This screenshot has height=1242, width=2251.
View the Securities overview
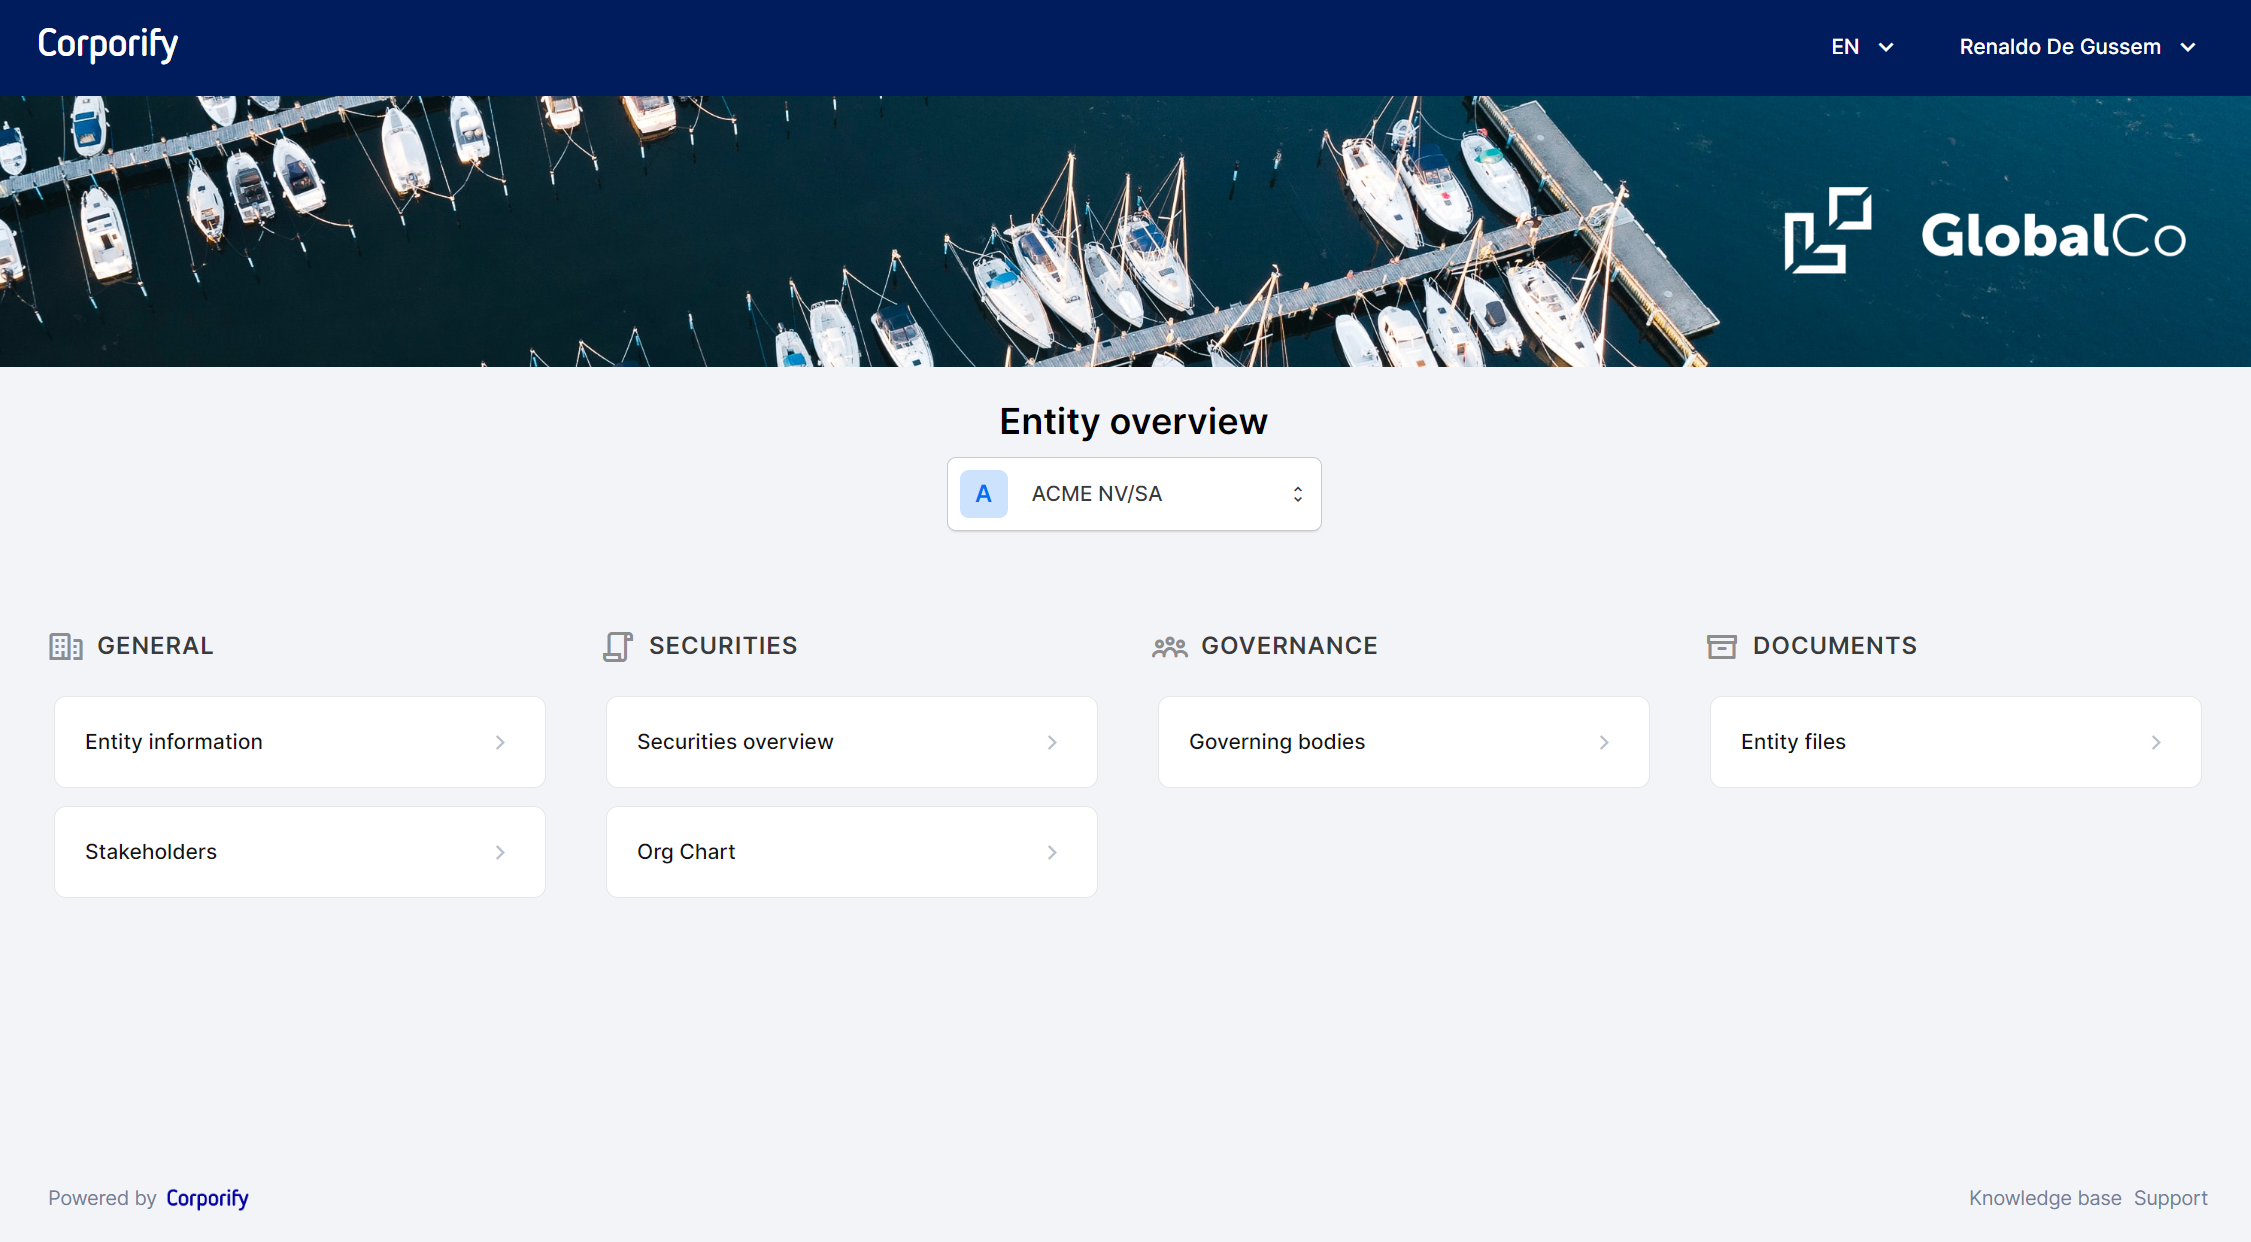(851, 741)
